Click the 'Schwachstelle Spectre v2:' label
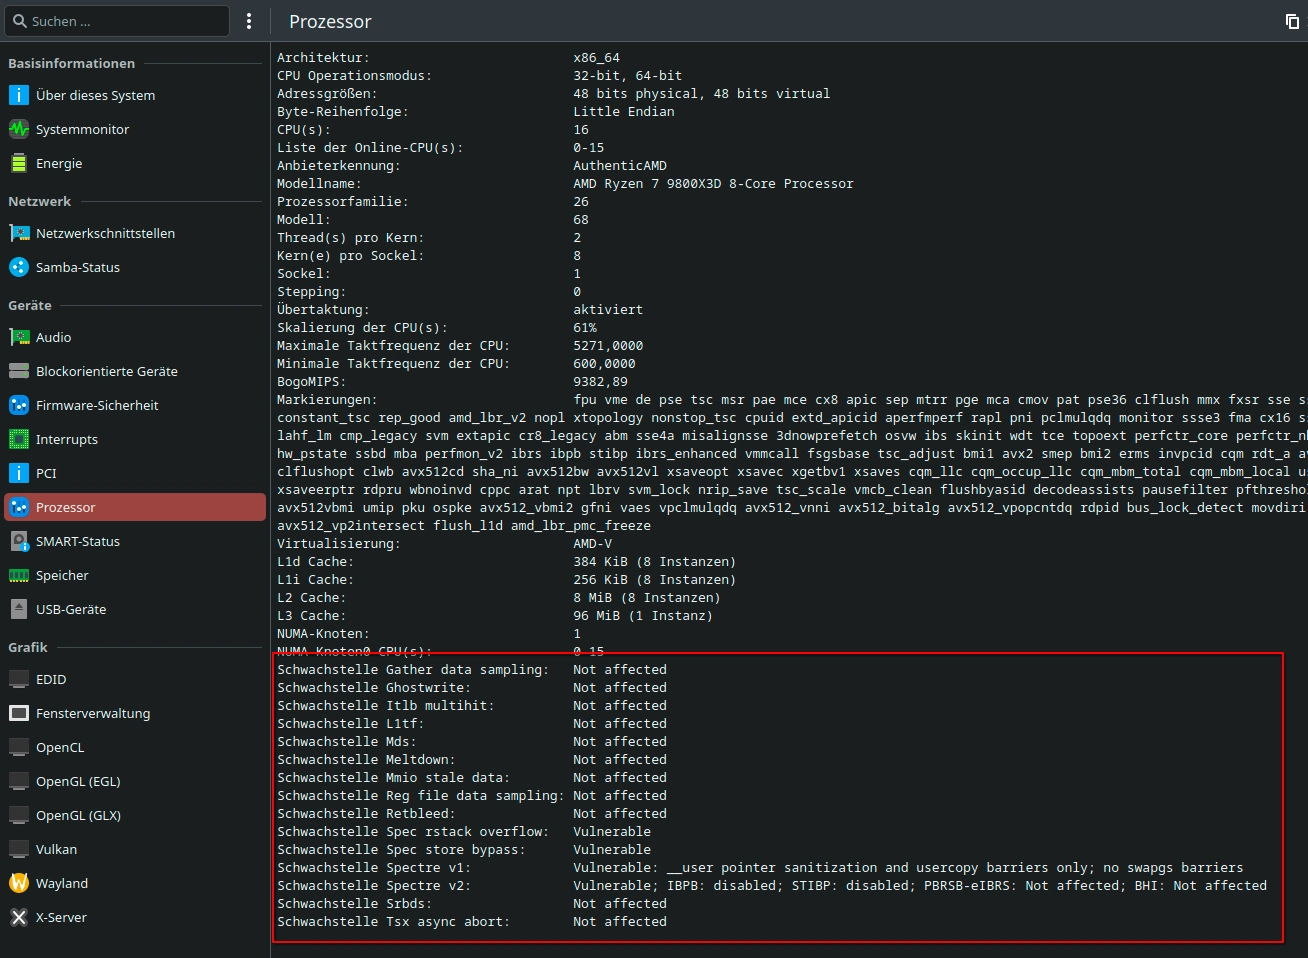This screenshot has height=958, width=1308. (x=373, y=886)
